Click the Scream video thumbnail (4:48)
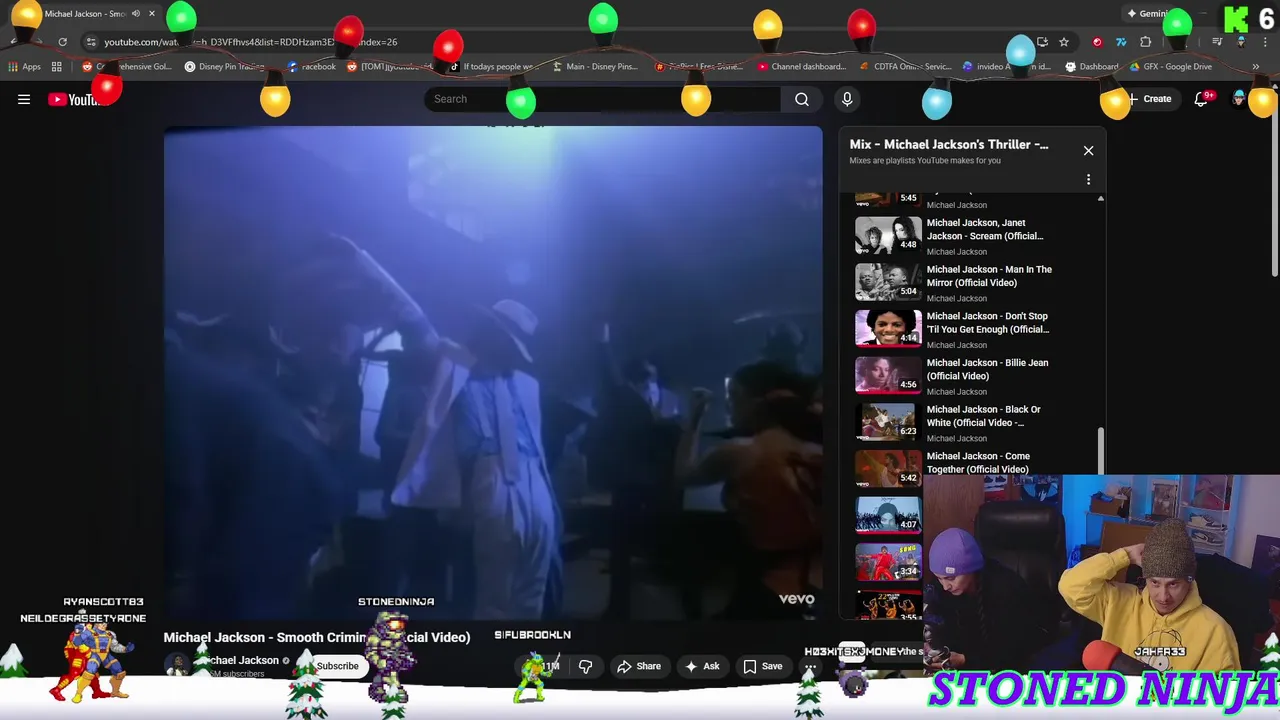This screenshot has width=1280, height=720. click(888, 236)
